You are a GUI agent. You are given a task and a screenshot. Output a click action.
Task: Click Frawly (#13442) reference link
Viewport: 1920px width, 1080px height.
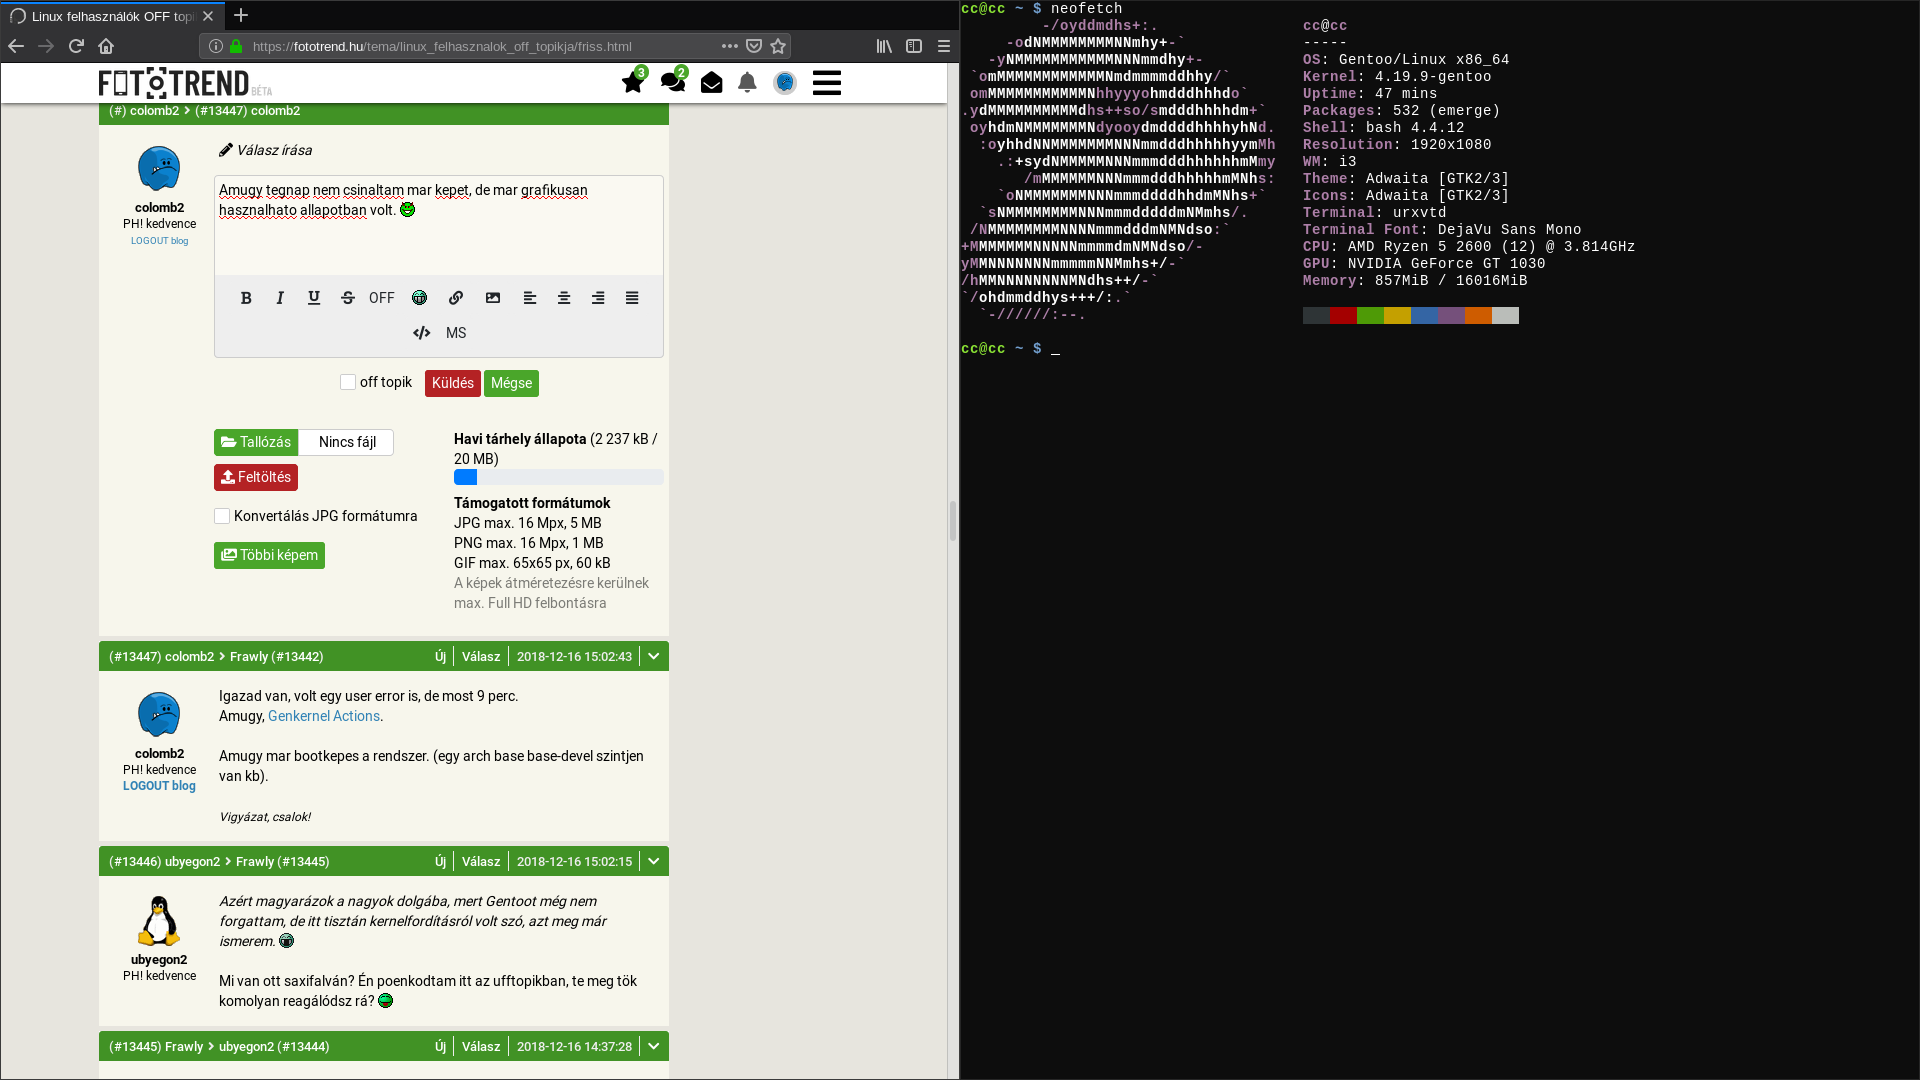[x=277, y=656]
